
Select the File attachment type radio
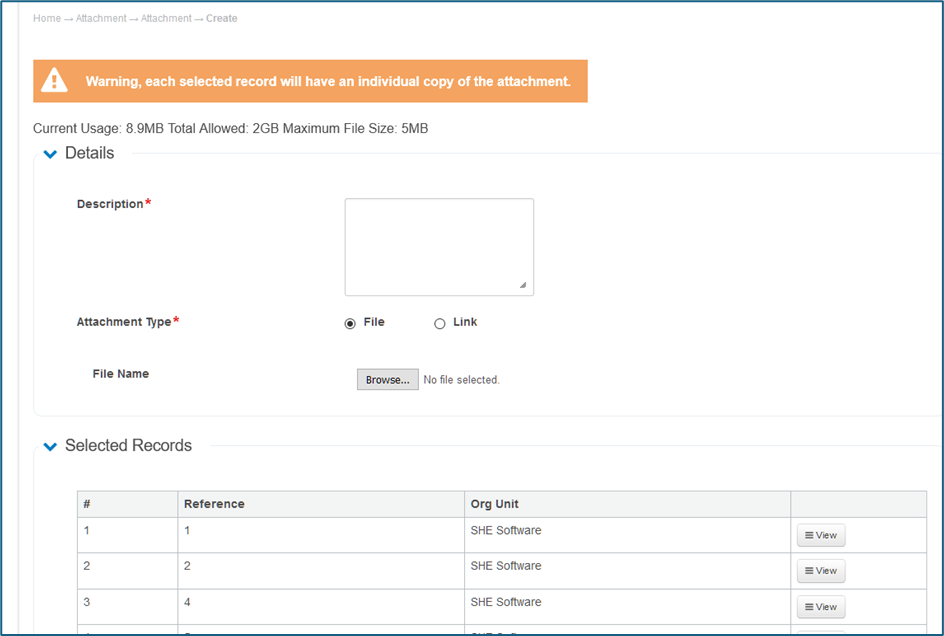pyautogui.click(x=350, y=323)
